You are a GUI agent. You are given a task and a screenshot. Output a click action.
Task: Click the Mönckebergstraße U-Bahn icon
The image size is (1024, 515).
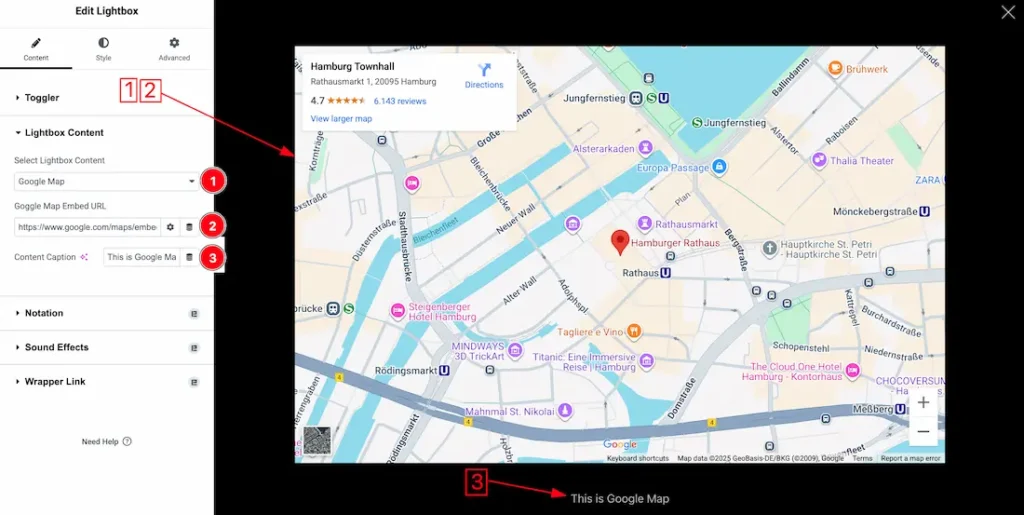pos(925,211)
